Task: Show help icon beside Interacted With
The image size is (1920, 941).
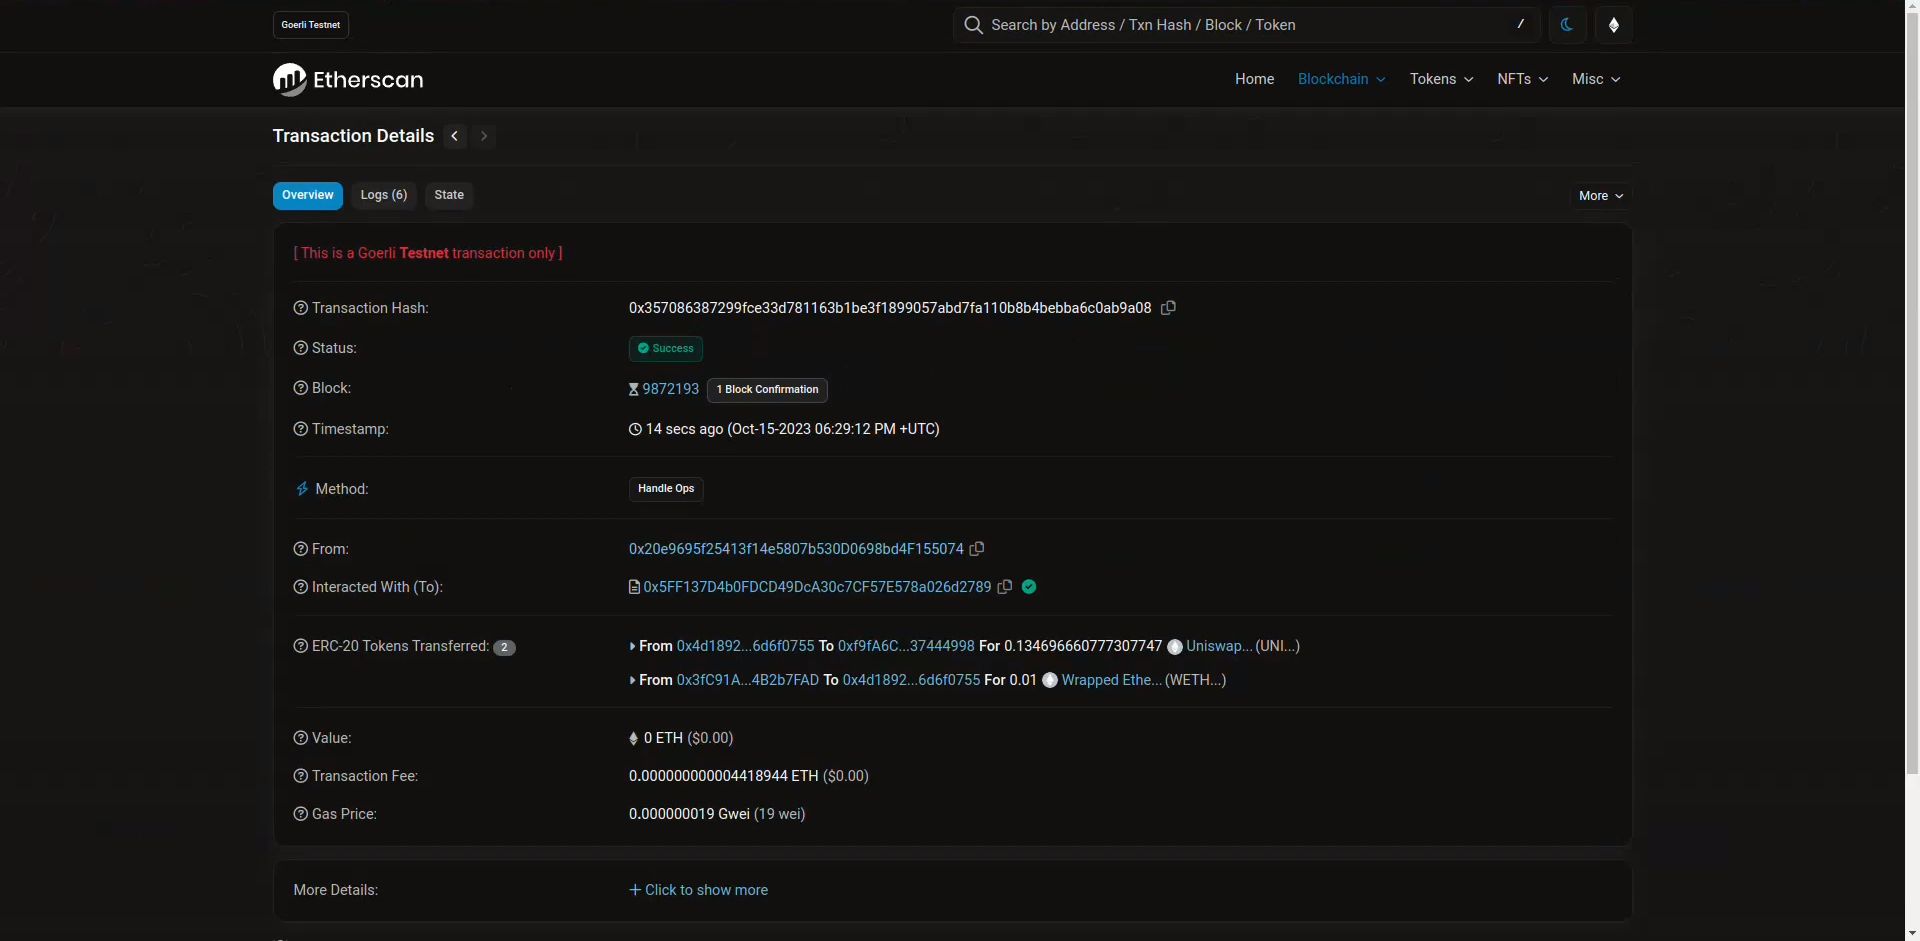Action: pyautogui.click(x=300, y=587)
